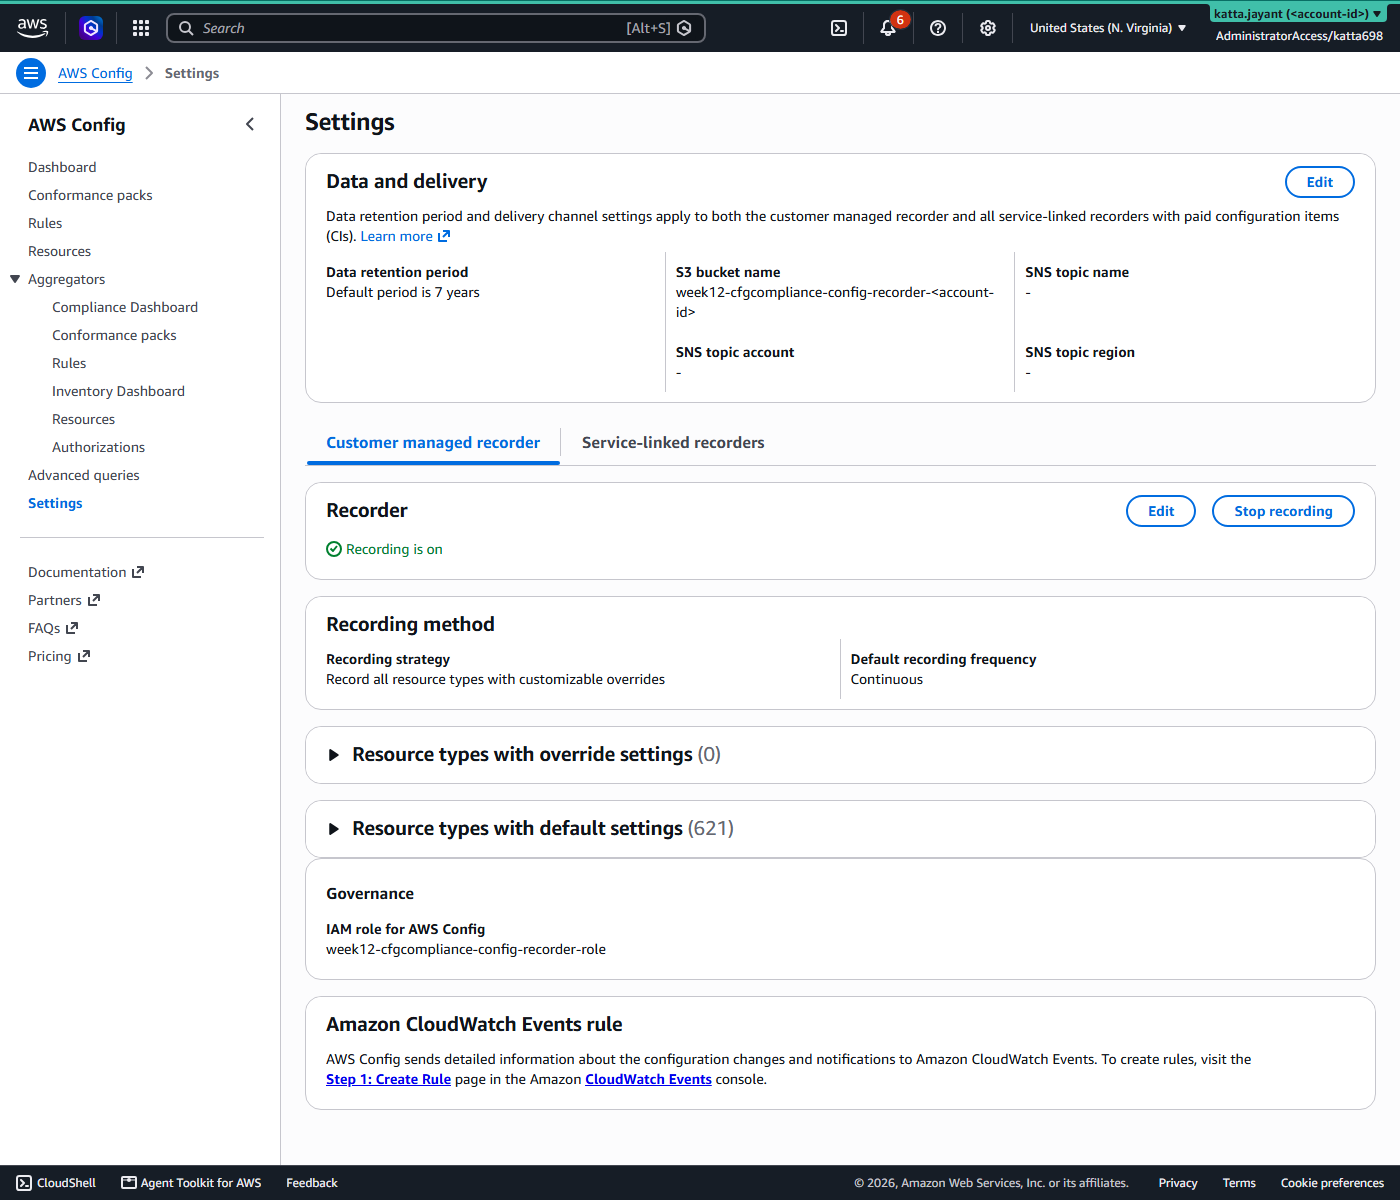Open the Privacy footer link

click(x=1178, y=1183)
